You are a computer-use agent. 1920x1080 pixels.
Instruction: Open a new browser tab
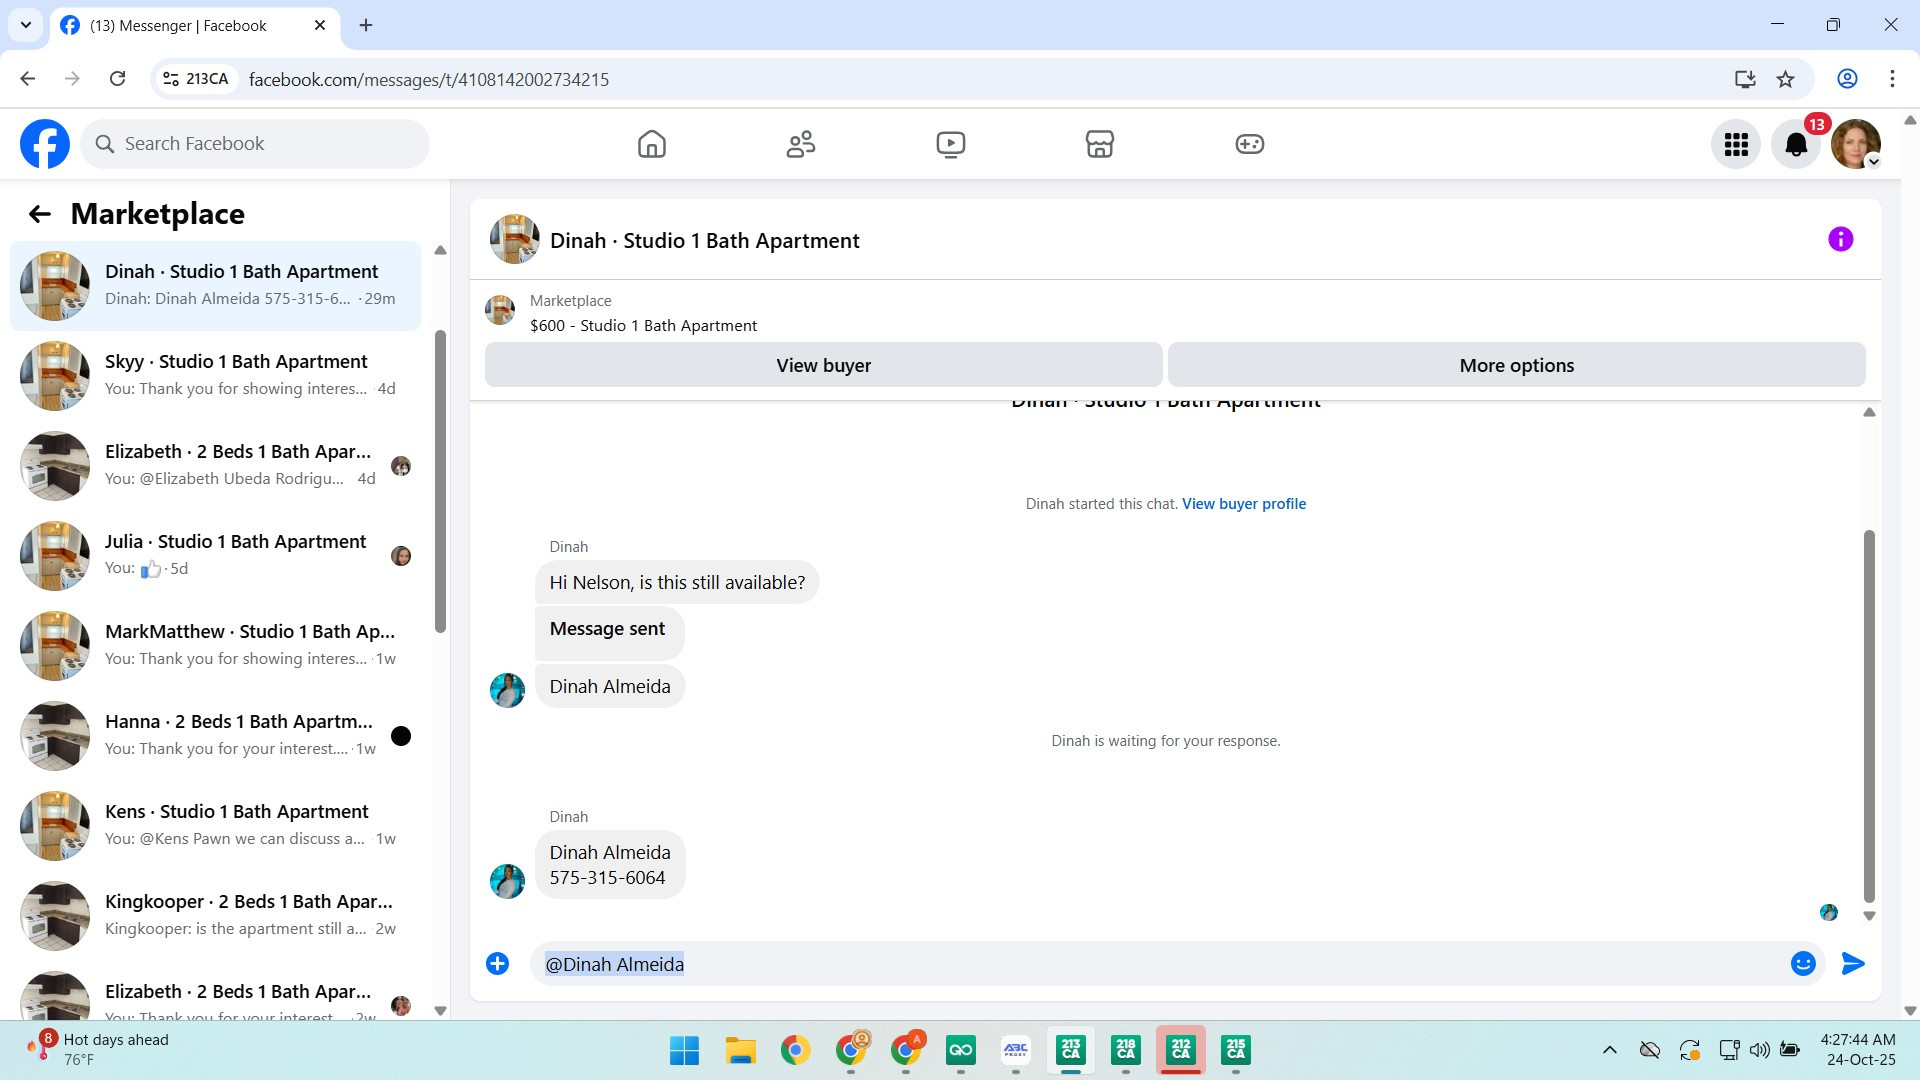pos(366,25)
